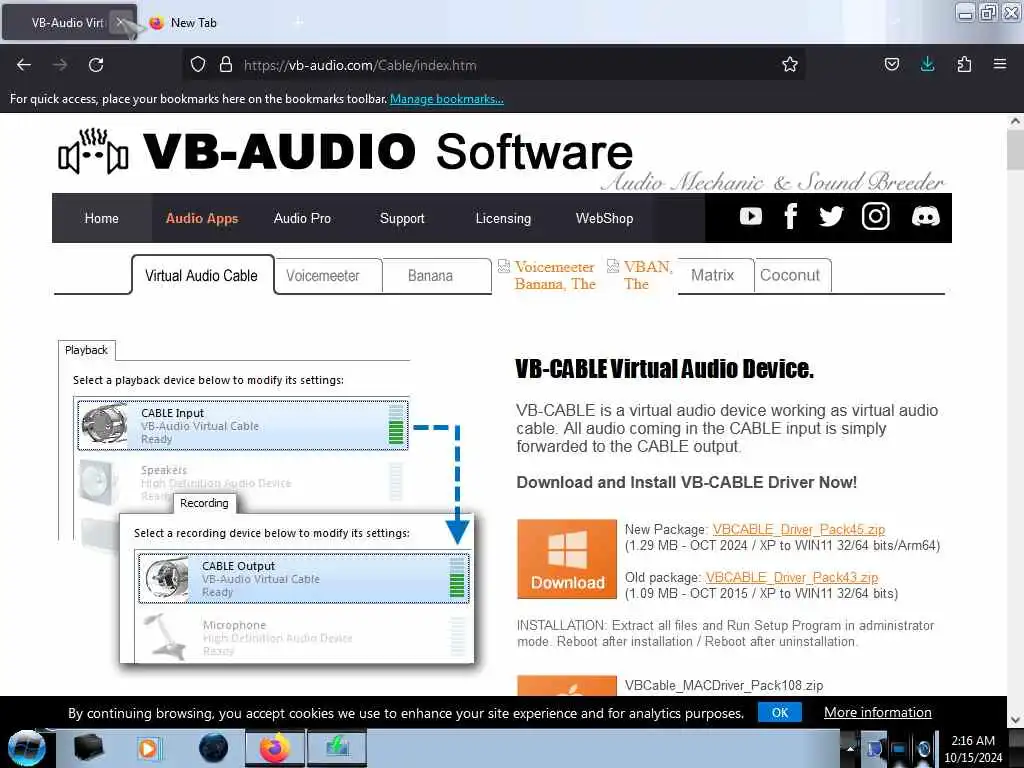Go back to the previous page
Image resolution: width=1024 pixels, height=768 pixels.
pos(24,65)
